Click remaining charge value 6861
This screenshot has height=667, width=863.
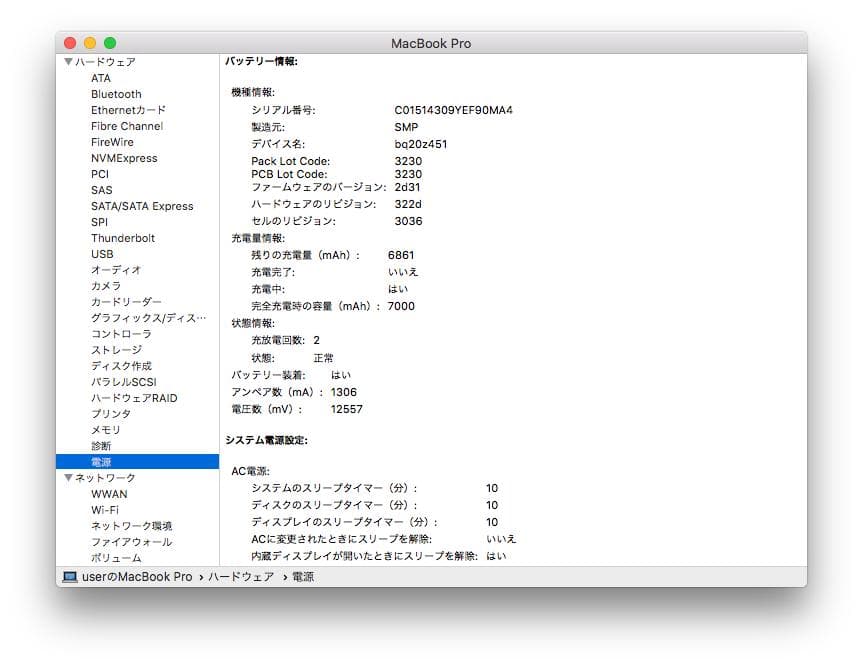[x=401, y=255]
